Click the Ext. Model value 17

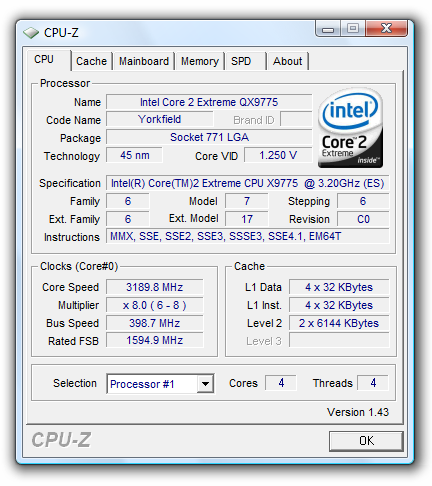click(247, 219)
